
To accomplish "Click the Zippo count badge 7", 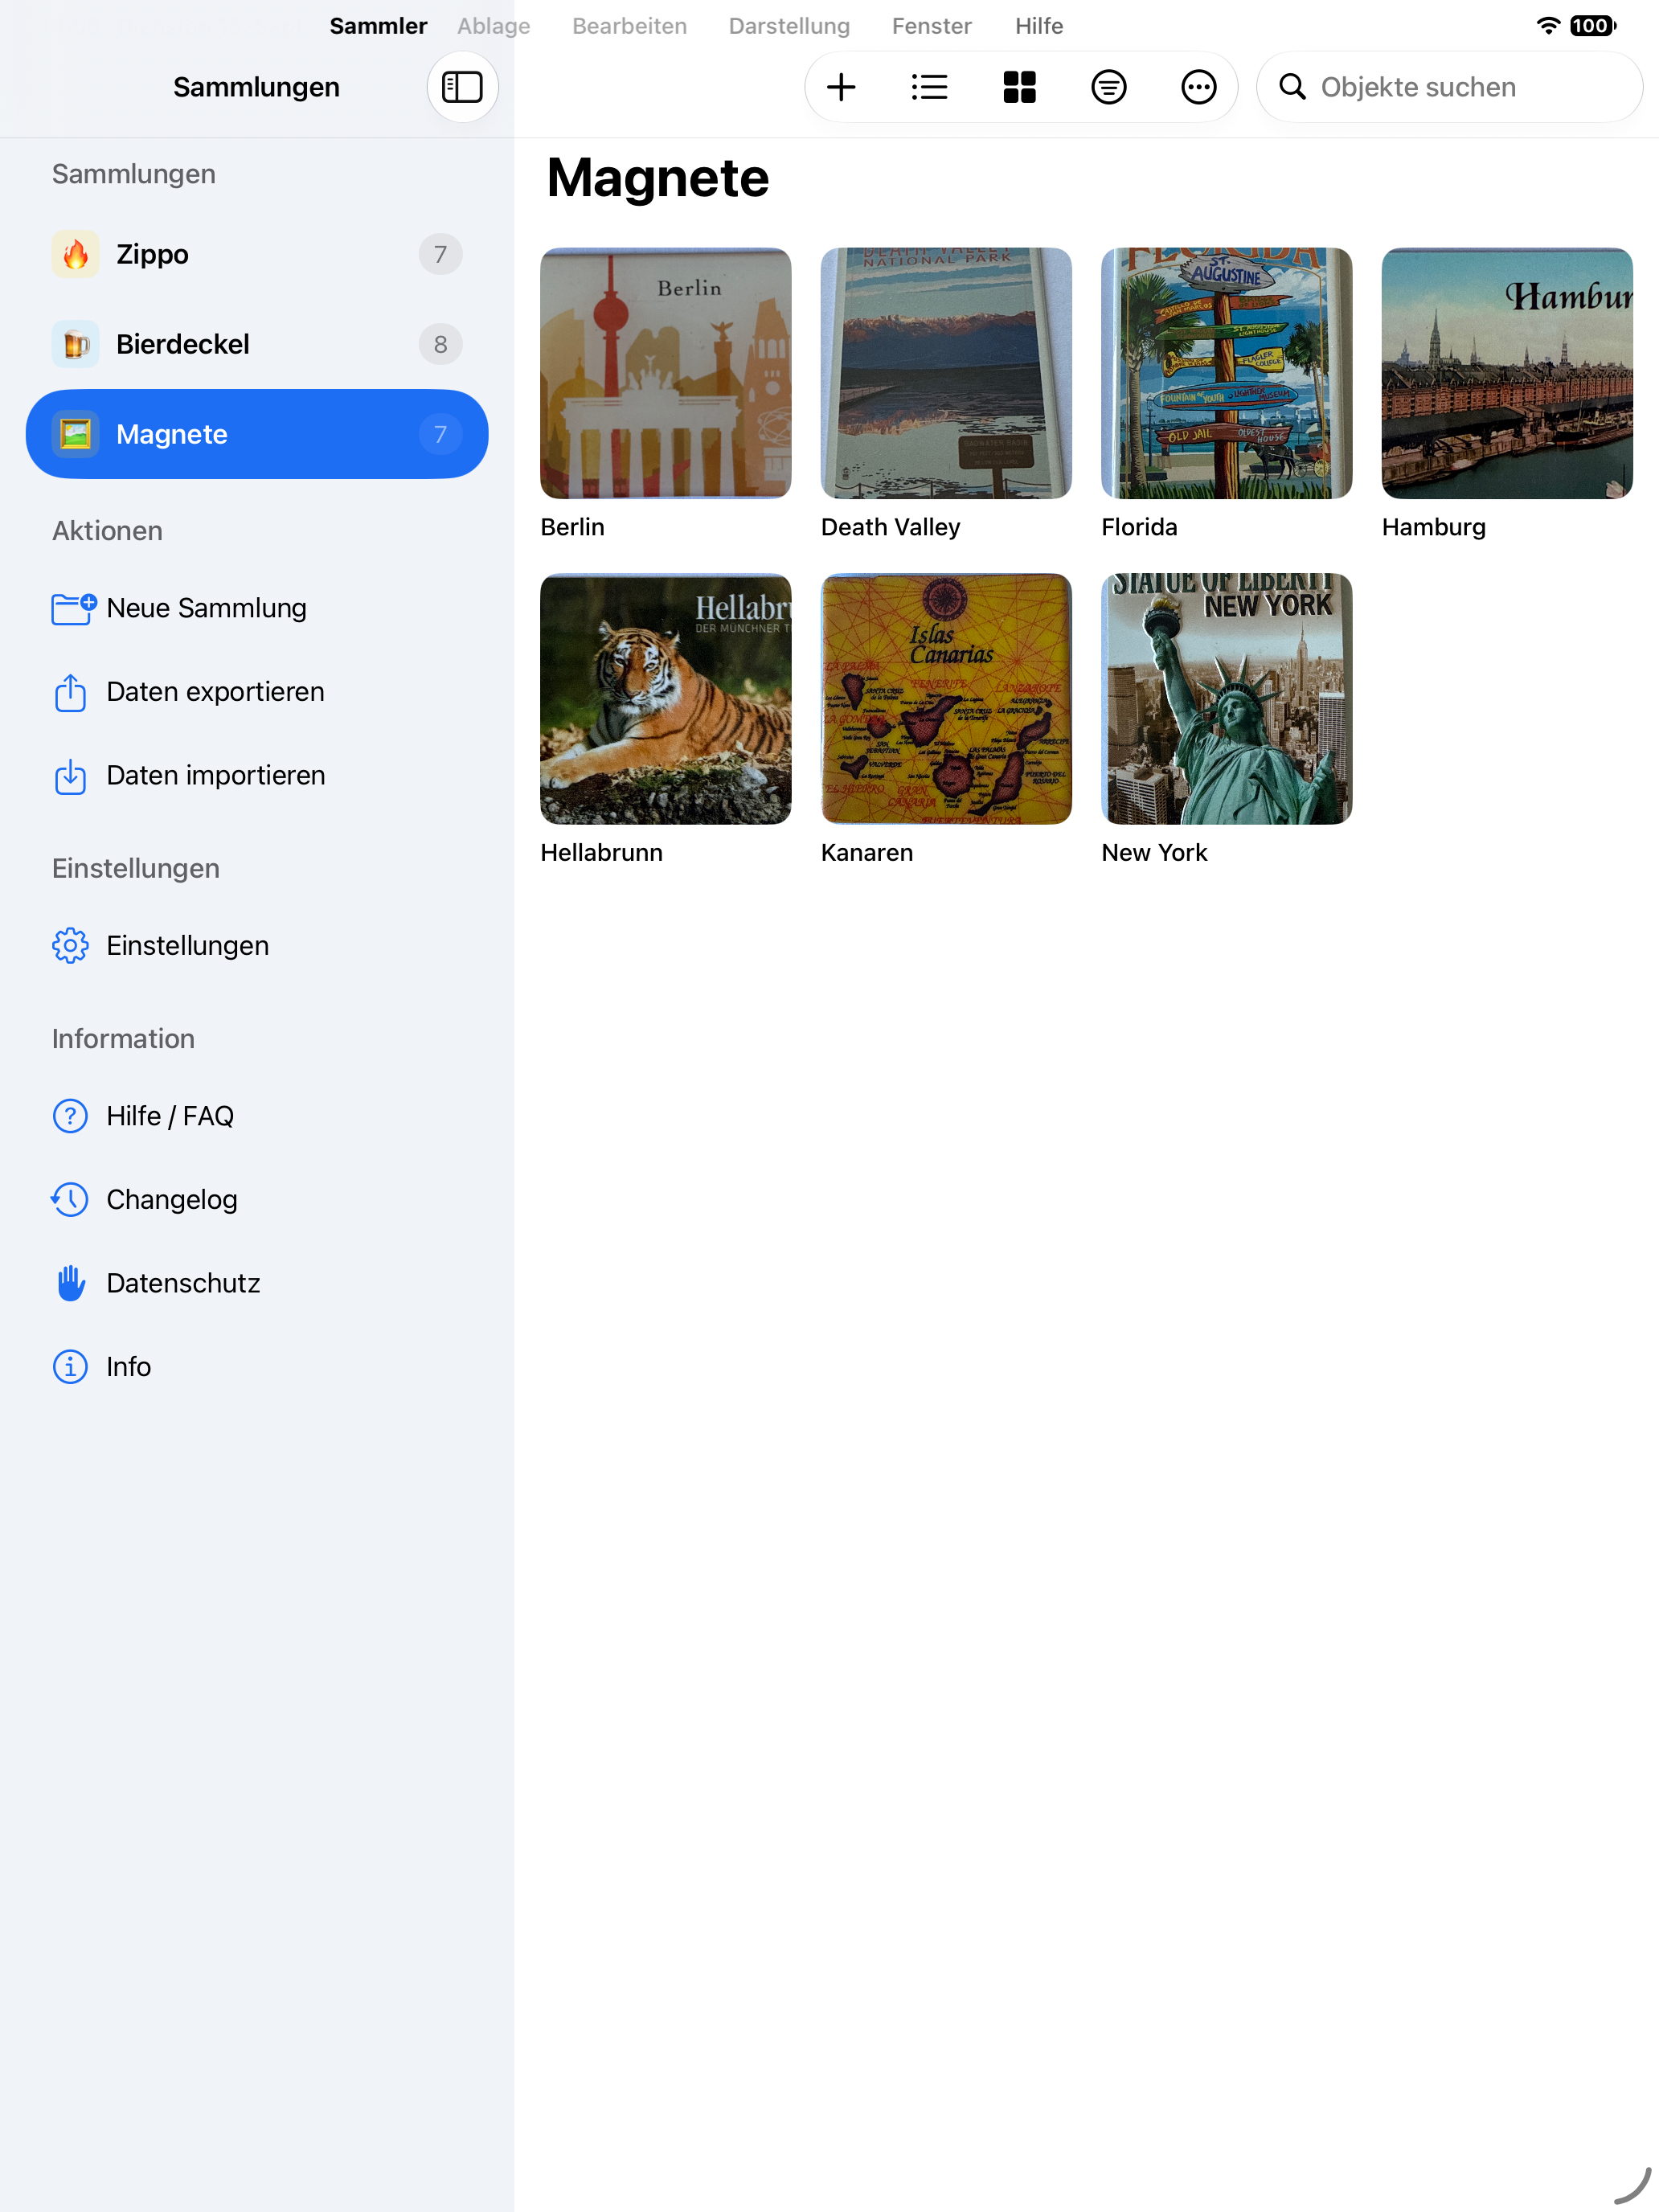I will 440,254.
